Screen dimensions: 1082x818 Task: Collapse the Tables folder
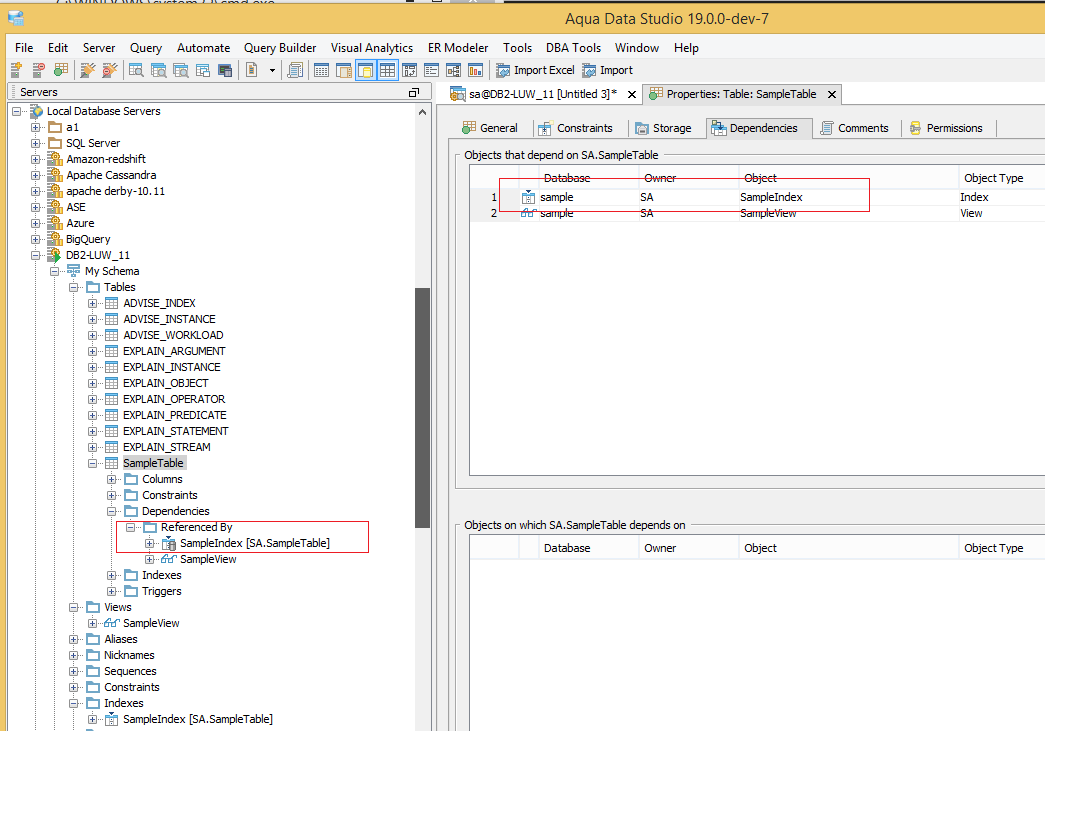[x=73, y=287]
